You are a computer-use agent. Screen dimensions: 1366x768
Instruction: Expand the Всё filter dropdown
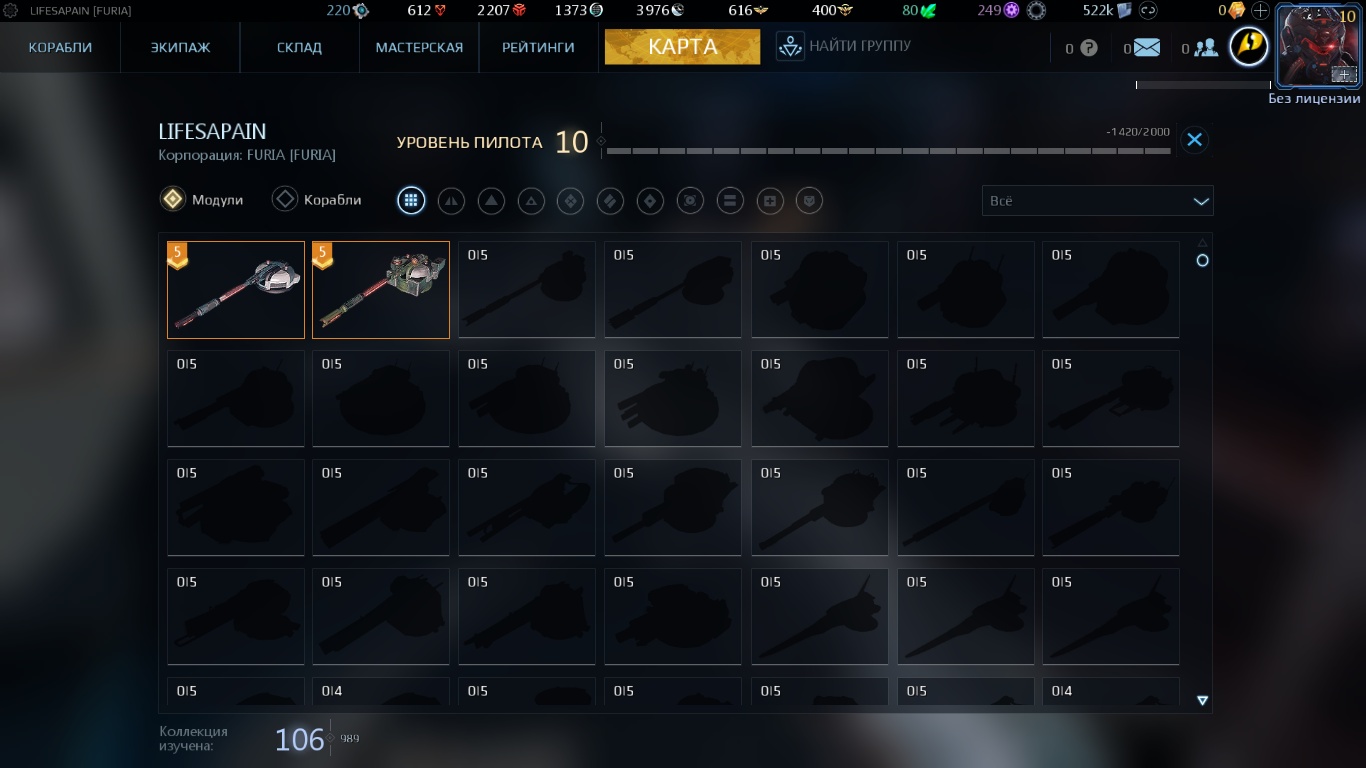click(x=1098, y=201)
